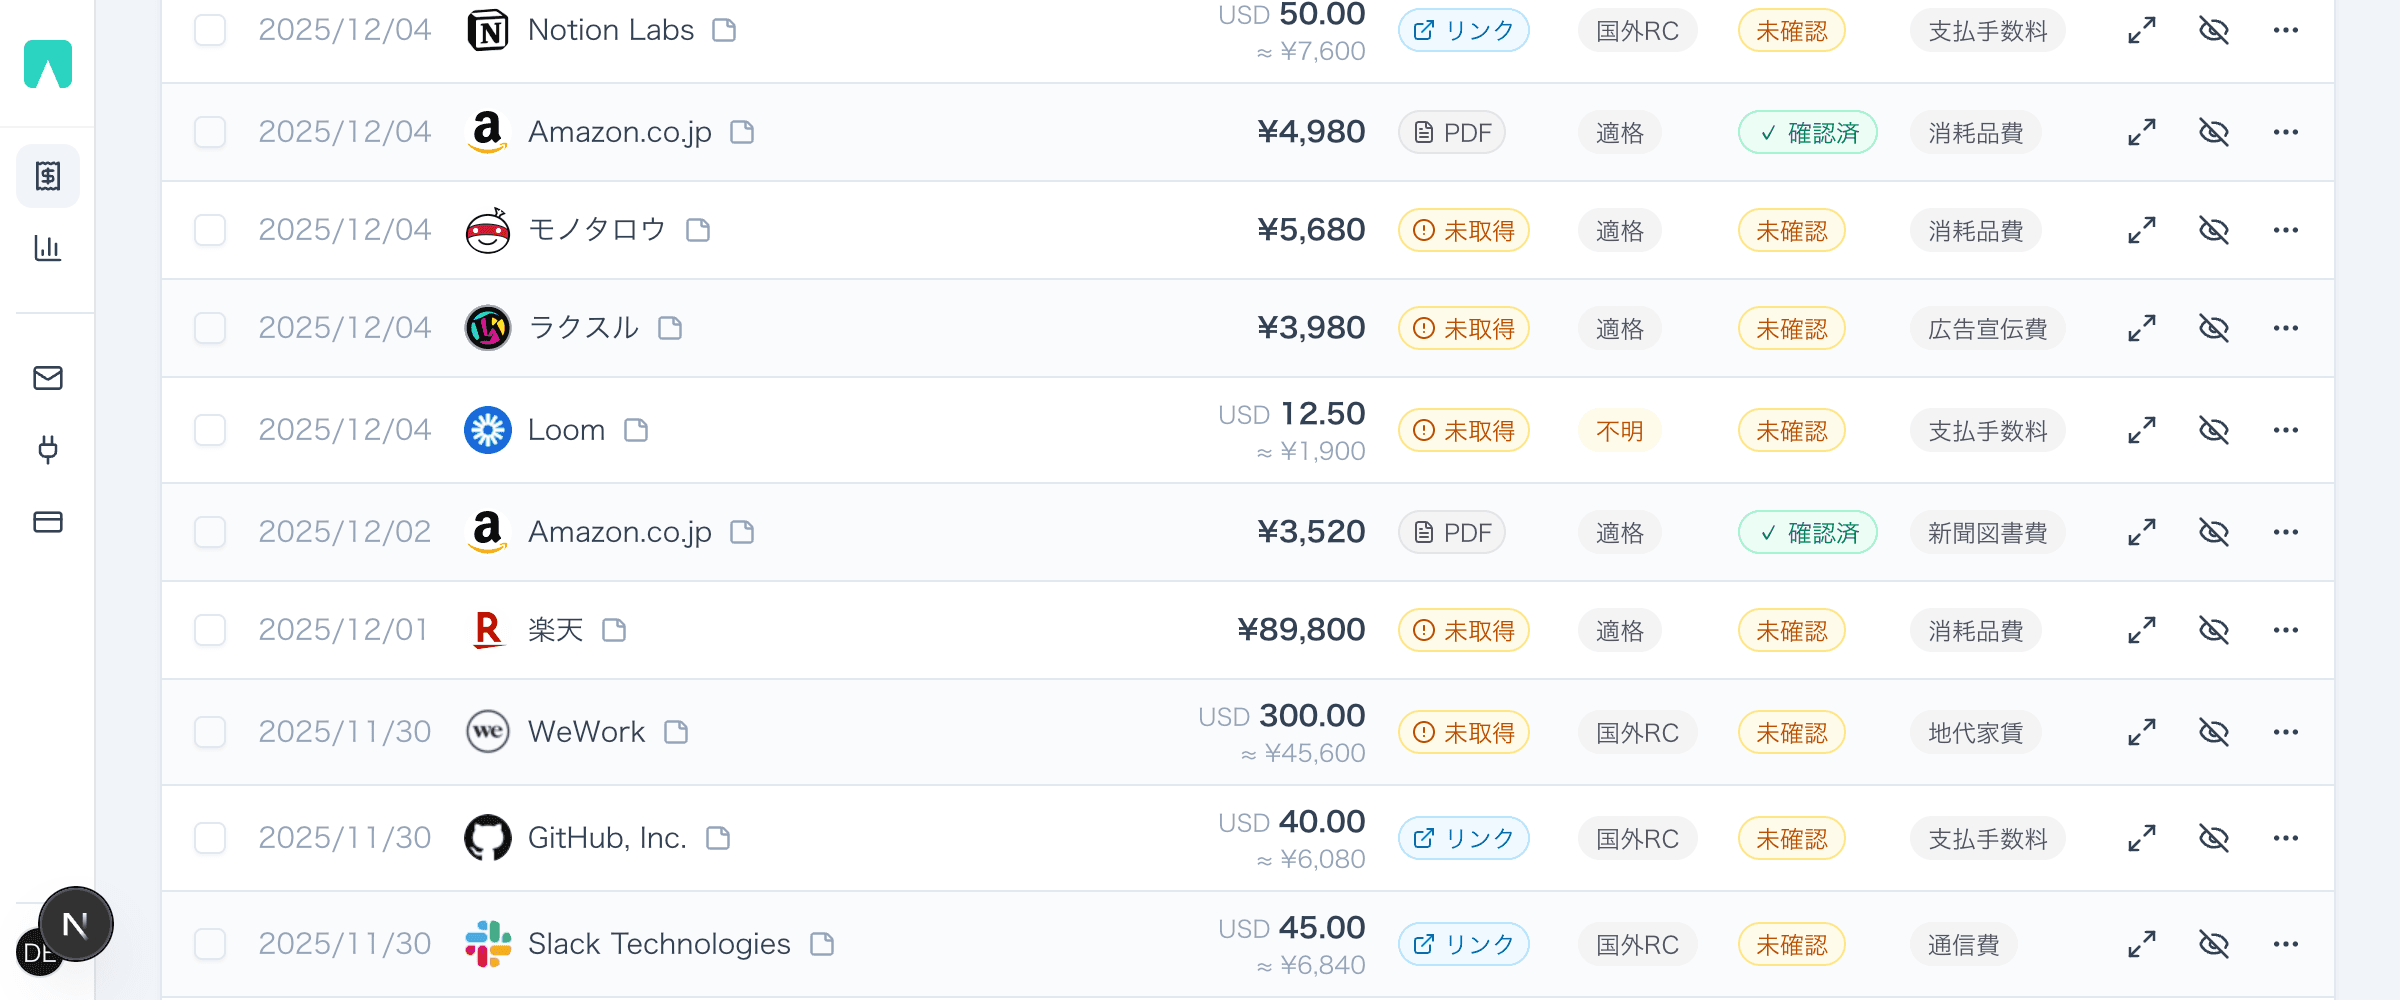Screen dimensions: 2400x1000
Task: Open the bar chart analytics icon
Action: (x=48, y=248)
